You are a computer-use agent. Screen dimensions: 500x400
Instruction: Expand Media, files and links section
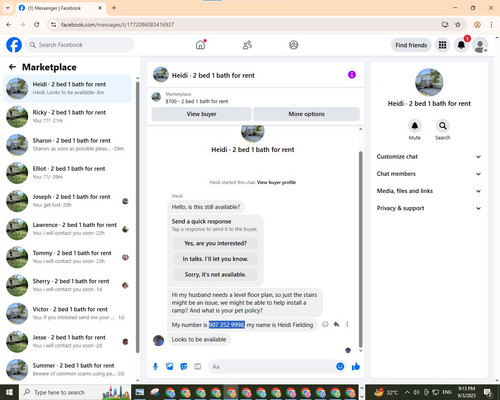429,191
